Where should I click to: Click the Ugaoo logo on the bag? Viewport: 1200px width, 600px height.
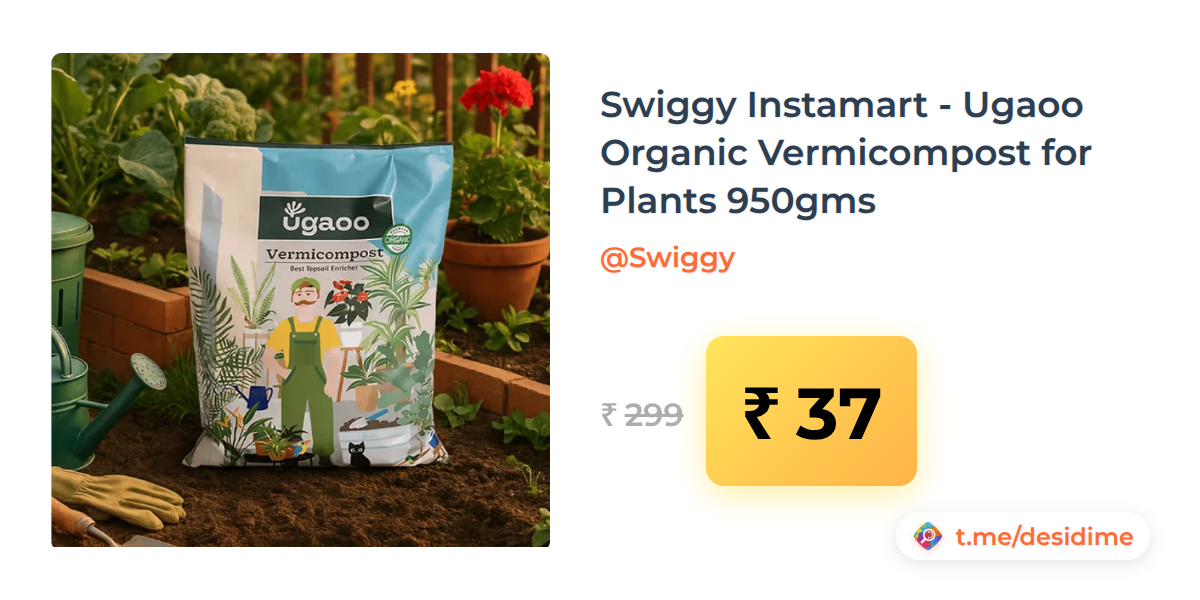(x=313, y=220)
